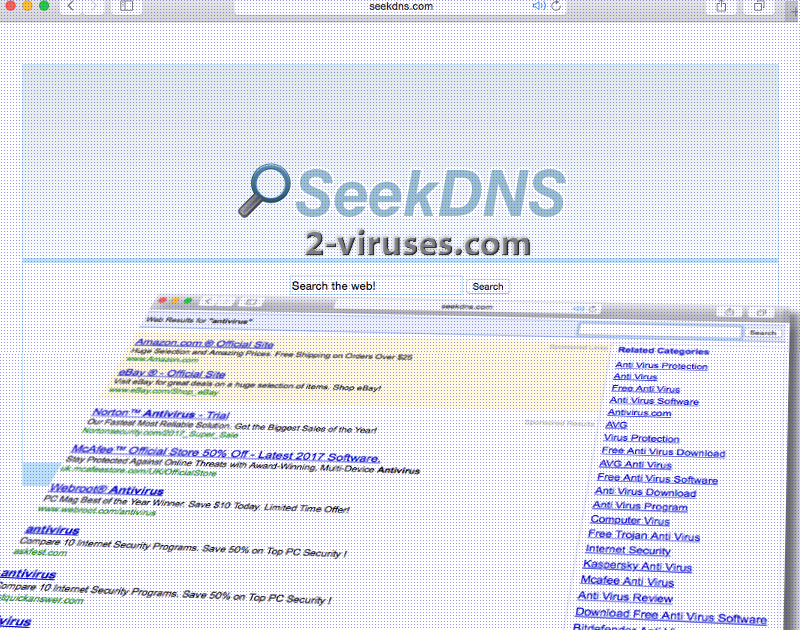The image size is (800, 630).
Task: Open 'Free Trojan Anti Virus' category link
Action: coord(644,535)
